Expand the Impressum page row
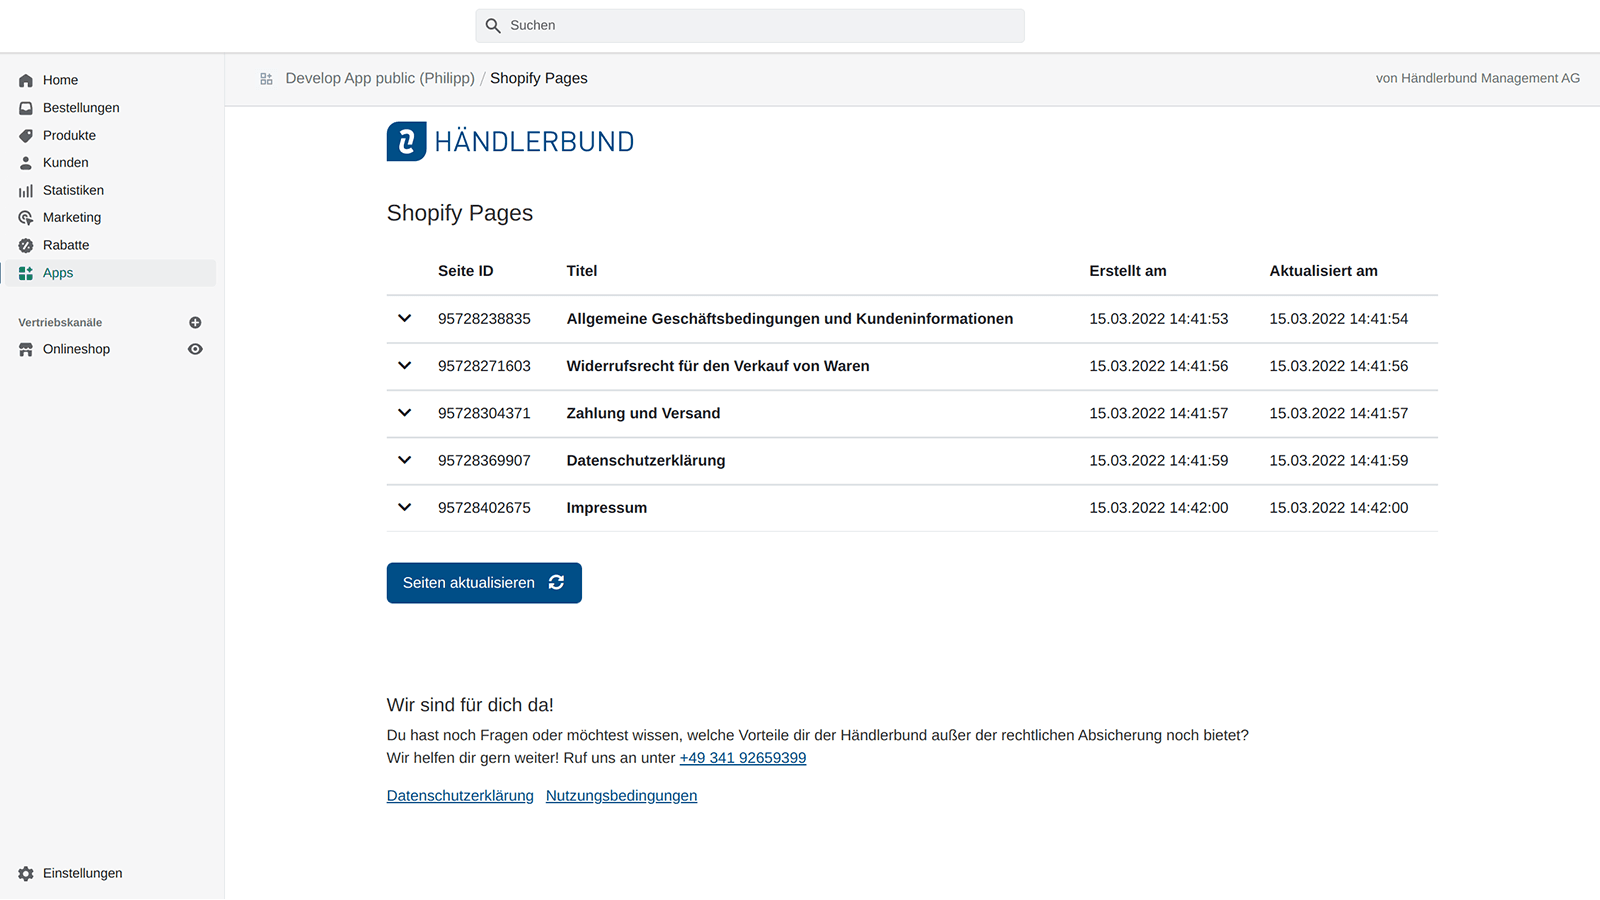This screenshot has height=900, width=1600. point(404,507)
